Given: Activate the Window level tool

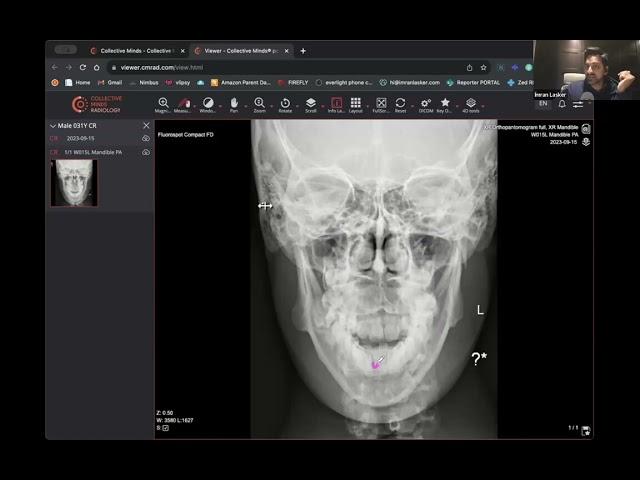Looking at the screenshot, I should (208, 103).
